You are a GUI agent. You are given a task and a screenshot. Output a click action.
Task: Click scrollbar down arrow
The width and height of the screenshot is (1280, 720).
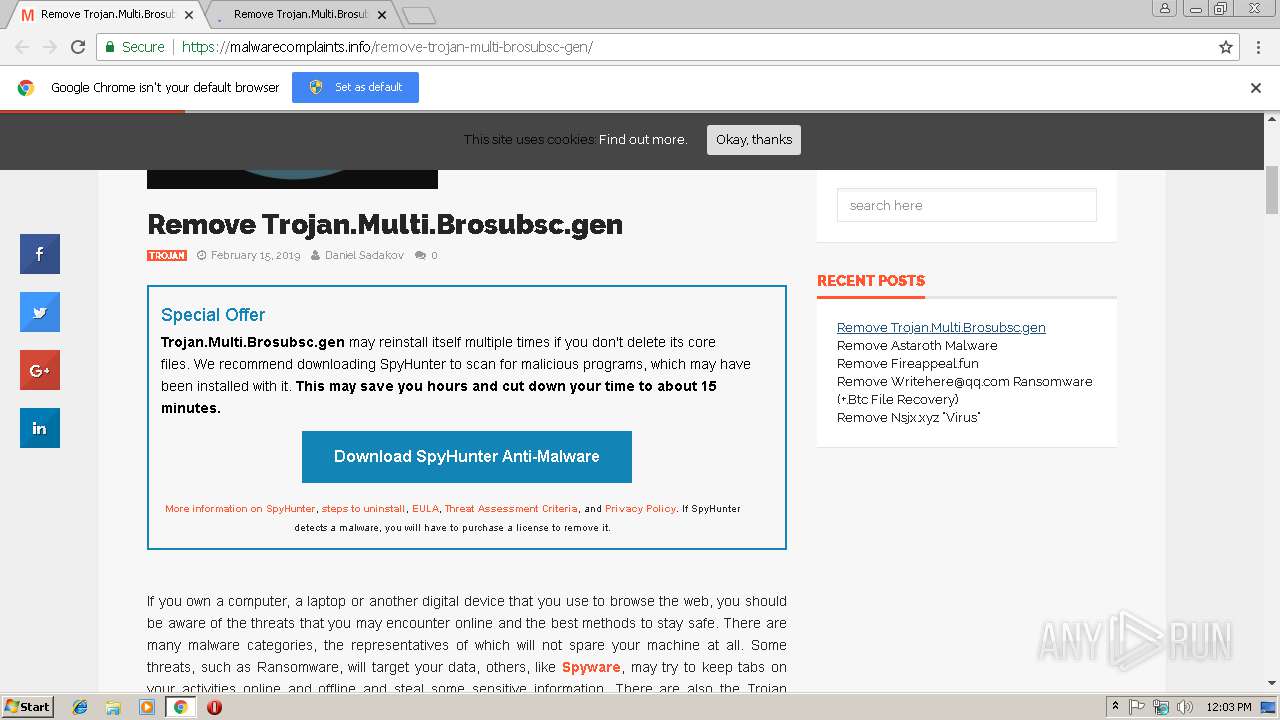coord(1272,684)
